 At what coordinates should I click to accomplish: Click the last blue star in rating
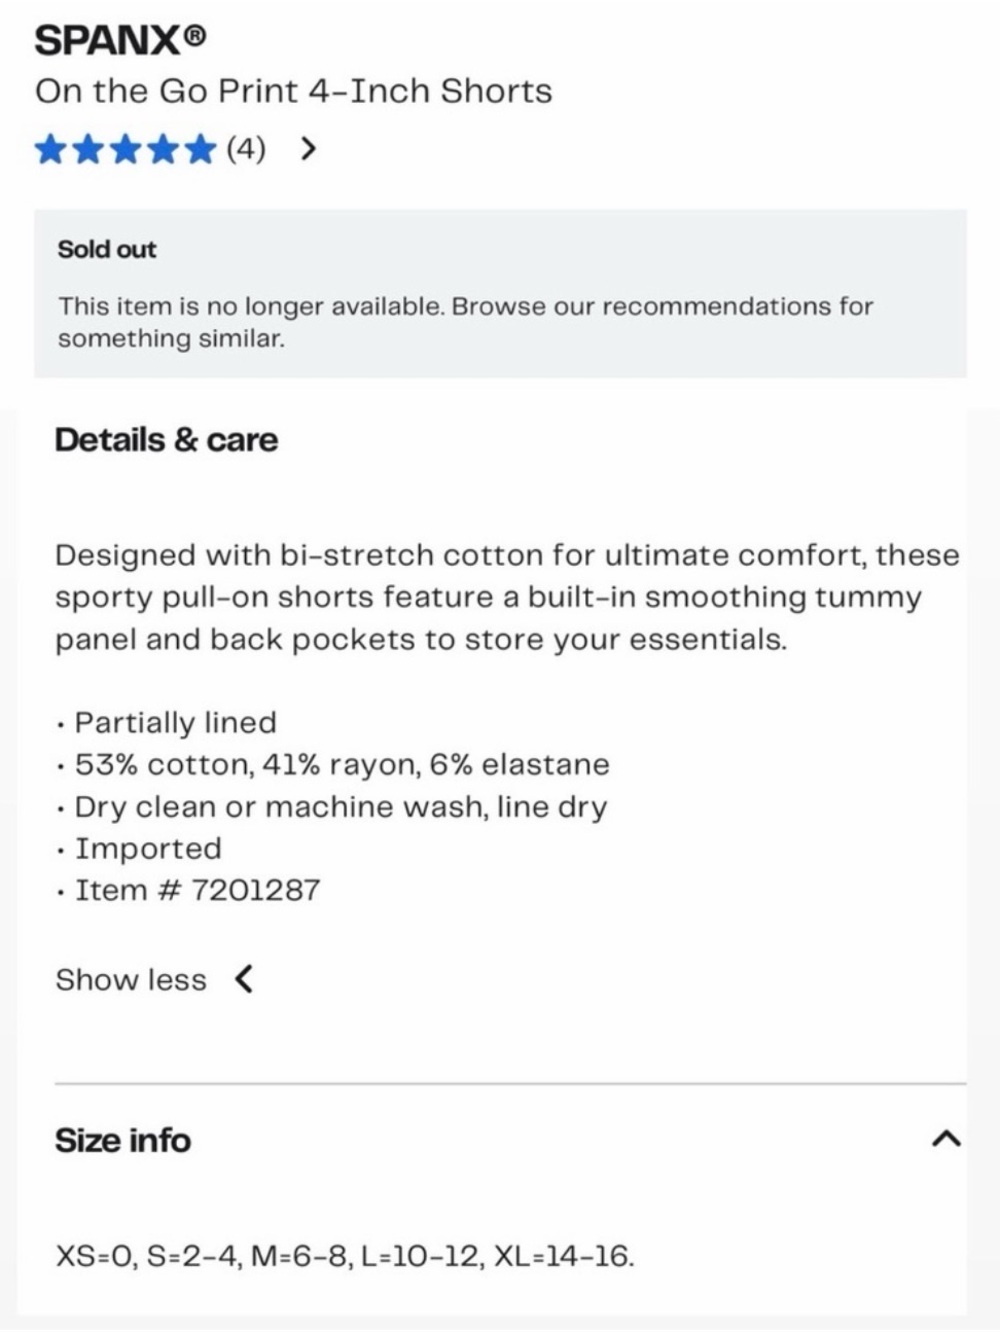(201, 149)
